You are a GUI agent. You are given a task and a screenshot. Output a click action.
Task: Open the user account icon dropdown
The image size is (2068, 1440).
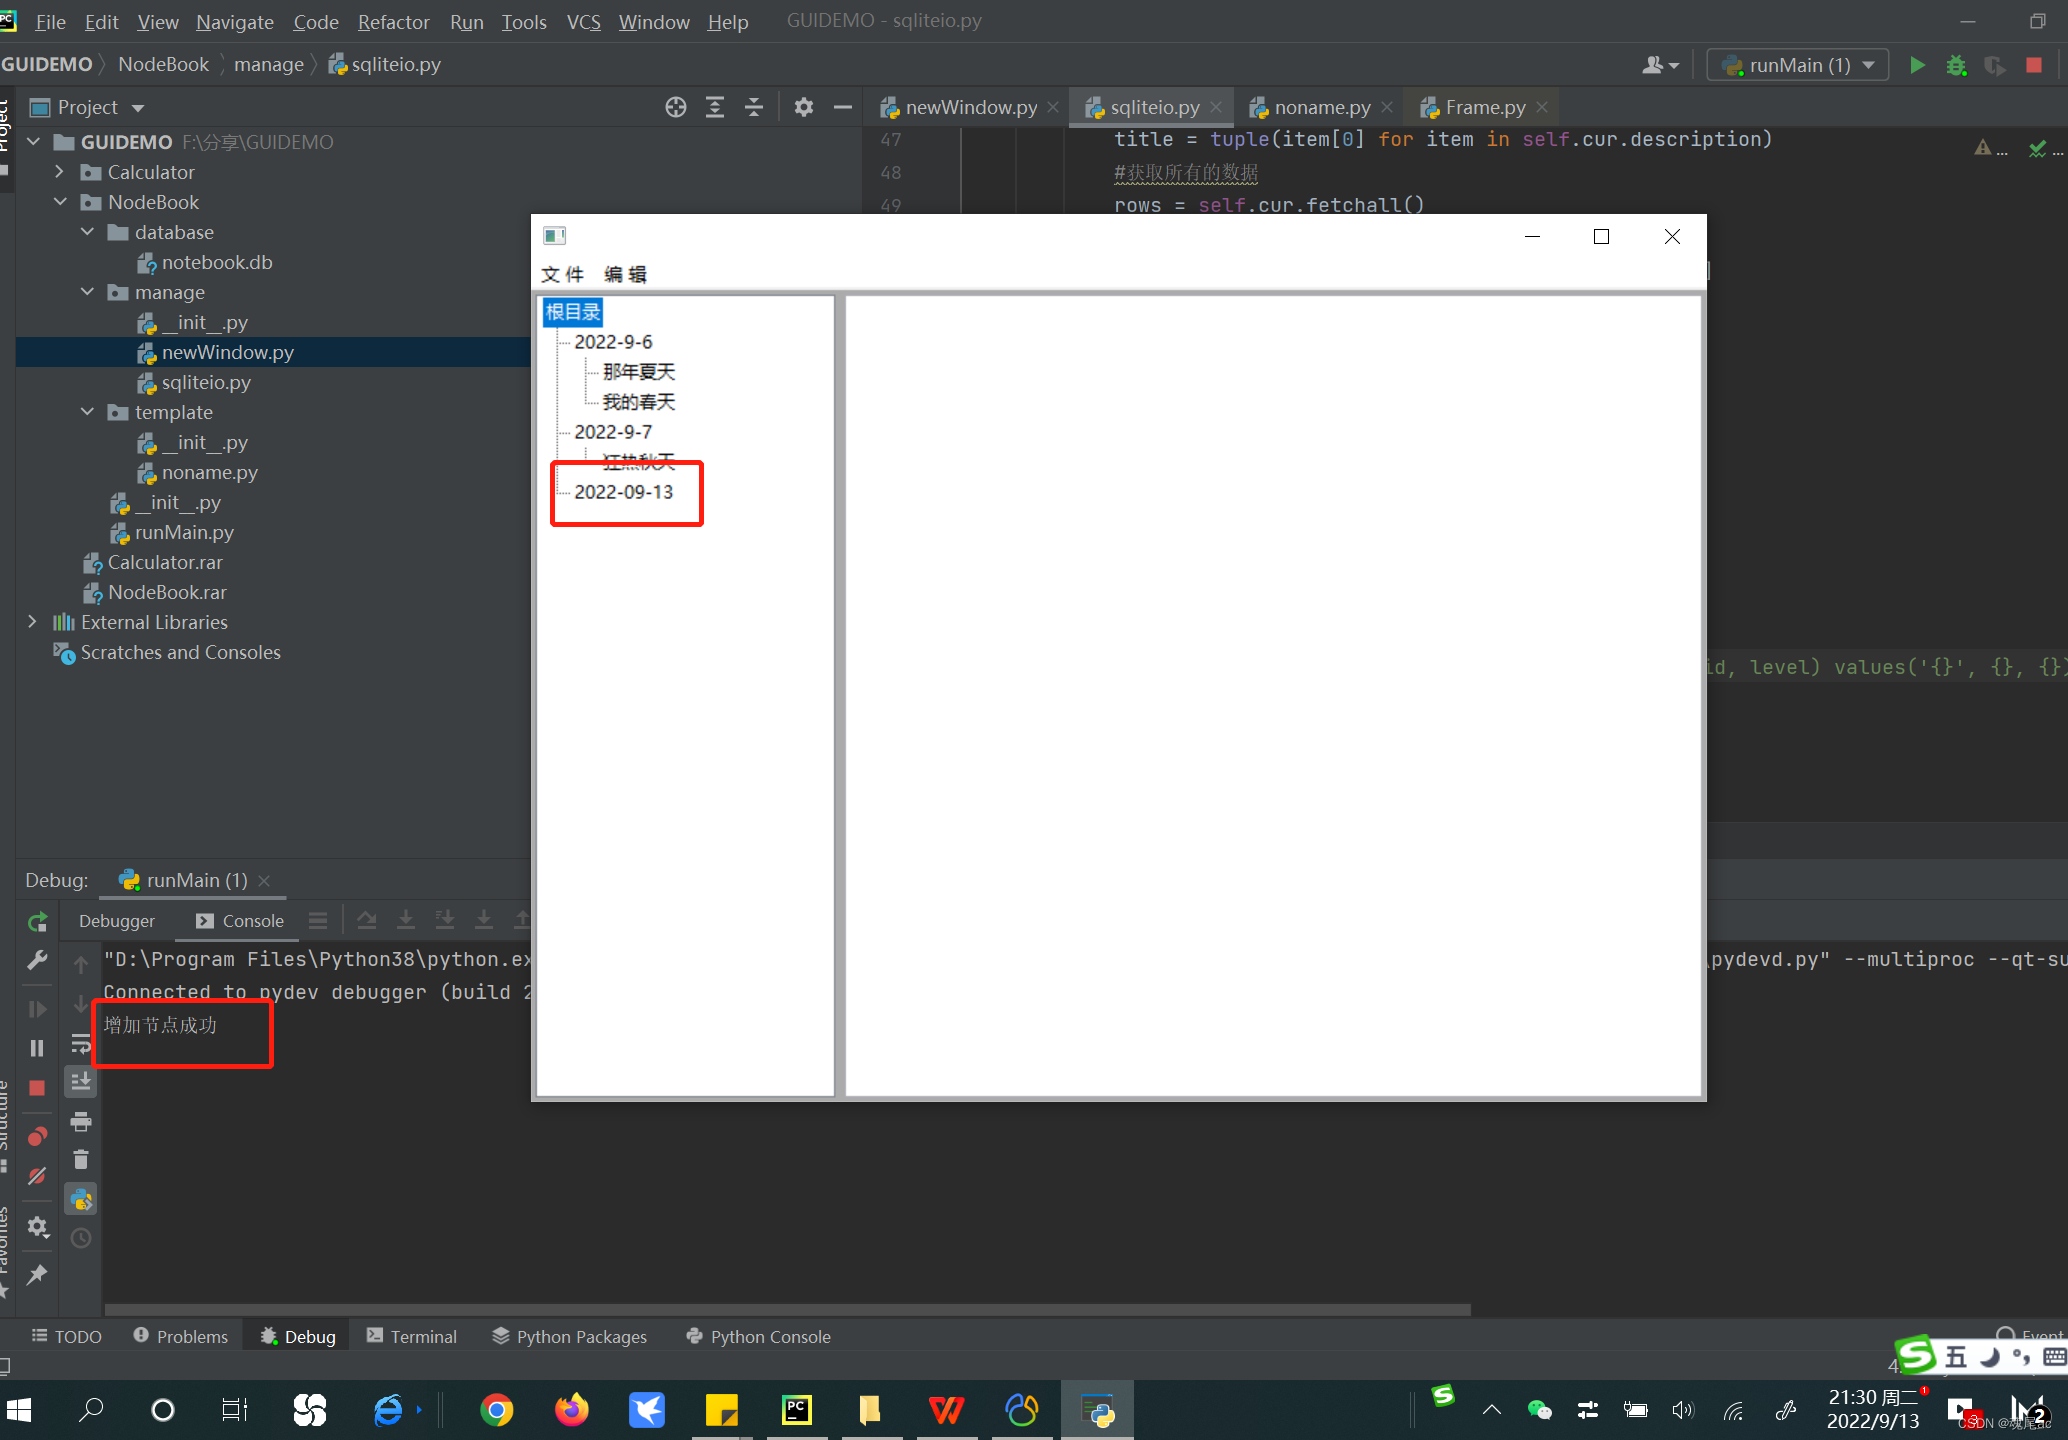[x=1660, y=65]
